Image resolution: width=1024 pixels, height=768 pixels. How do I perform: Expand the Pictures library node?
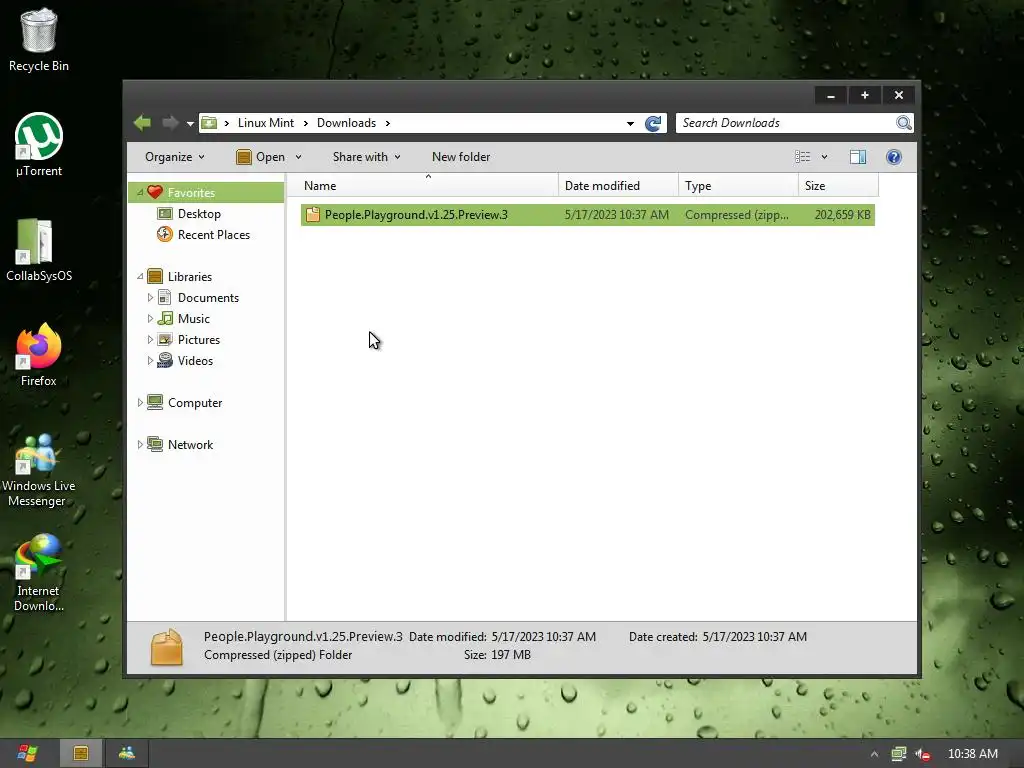pyautogui.click(x=150, y=340)
